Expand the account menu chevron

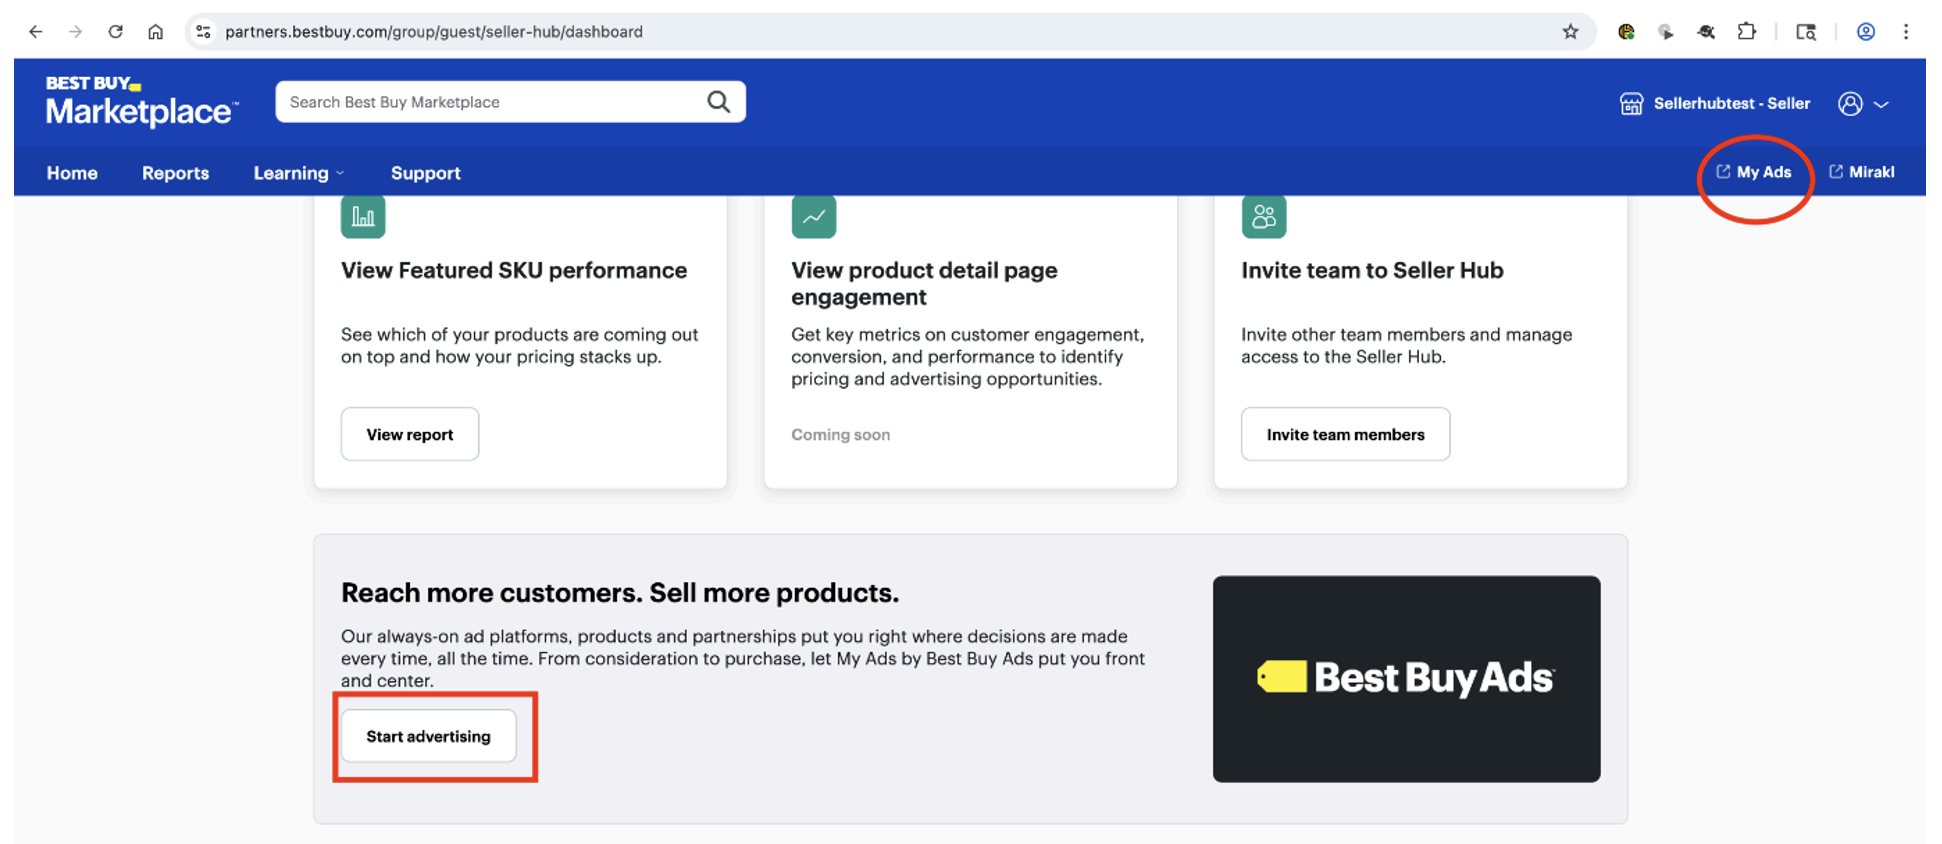click(x=1881, y=104)
